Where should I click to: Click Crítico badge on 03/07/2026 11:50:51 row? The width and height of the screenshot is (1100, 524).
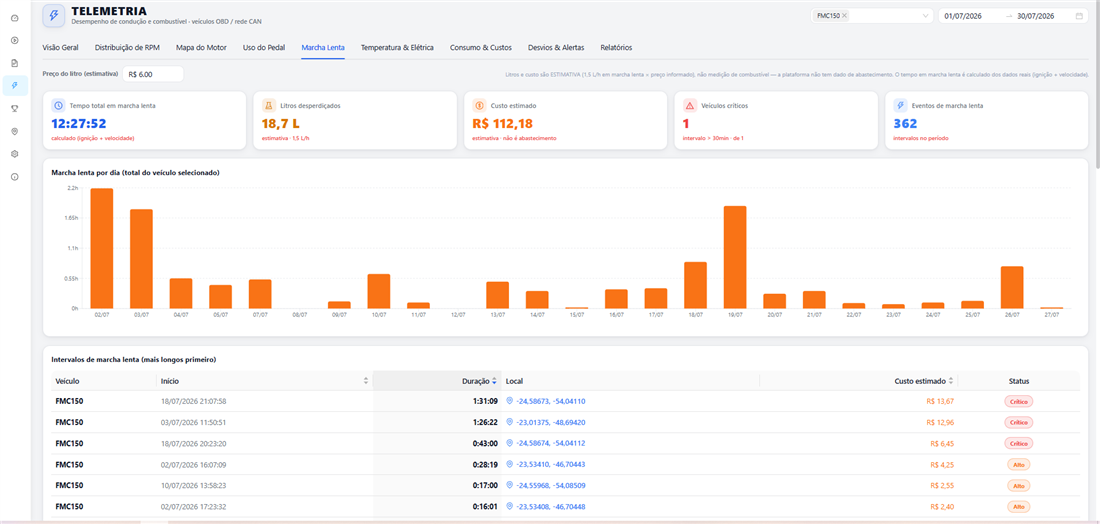(1019, 422)
